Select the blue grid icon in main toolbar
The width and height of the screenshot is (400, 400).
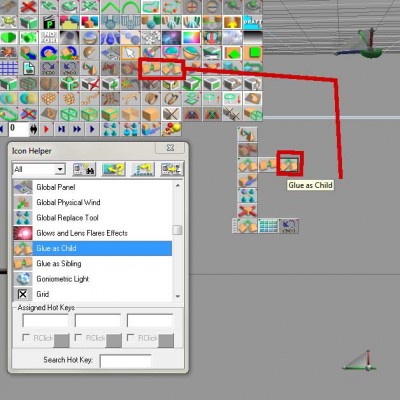pyautogui.click(x=9, y=68)
